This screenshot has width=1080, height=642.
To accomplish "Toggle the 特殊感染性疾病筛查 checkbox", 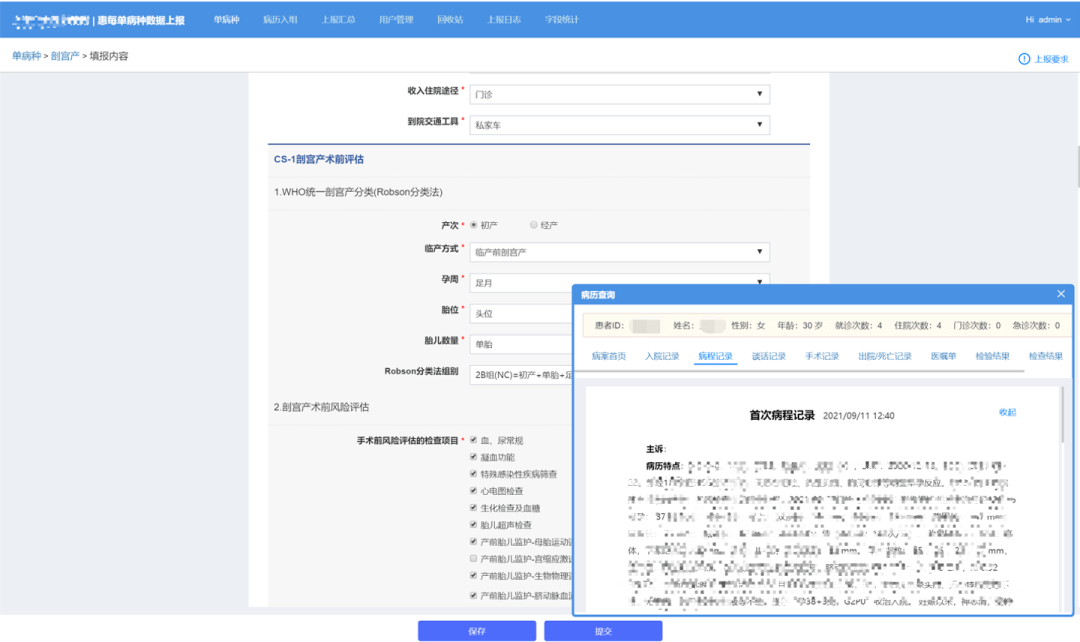I will 473,474.
